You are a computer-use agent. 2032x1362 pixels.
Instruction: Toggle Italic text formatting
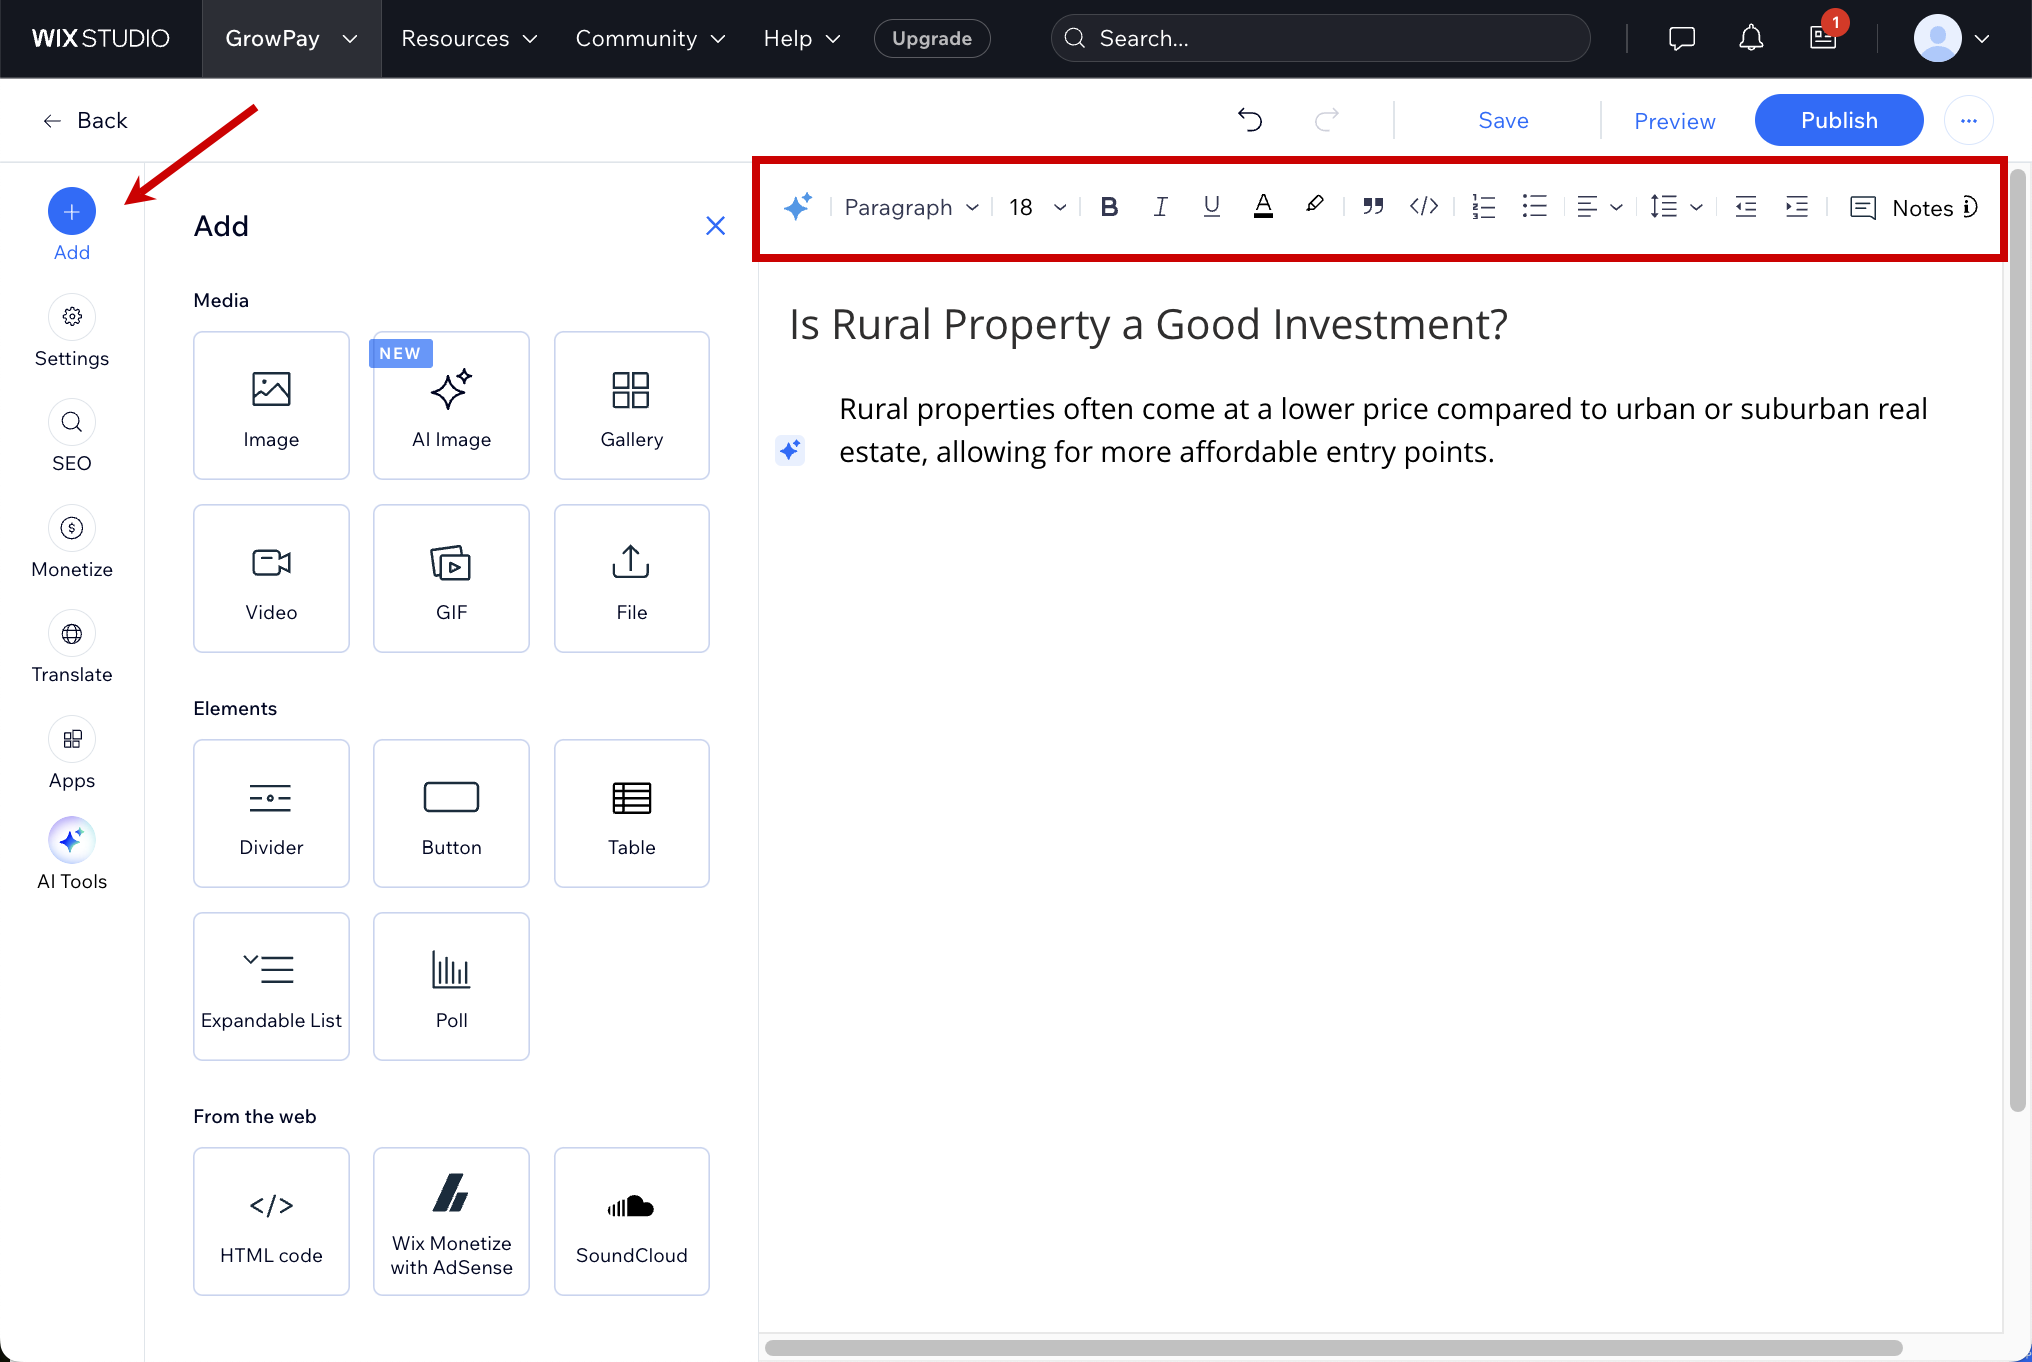1160,207
